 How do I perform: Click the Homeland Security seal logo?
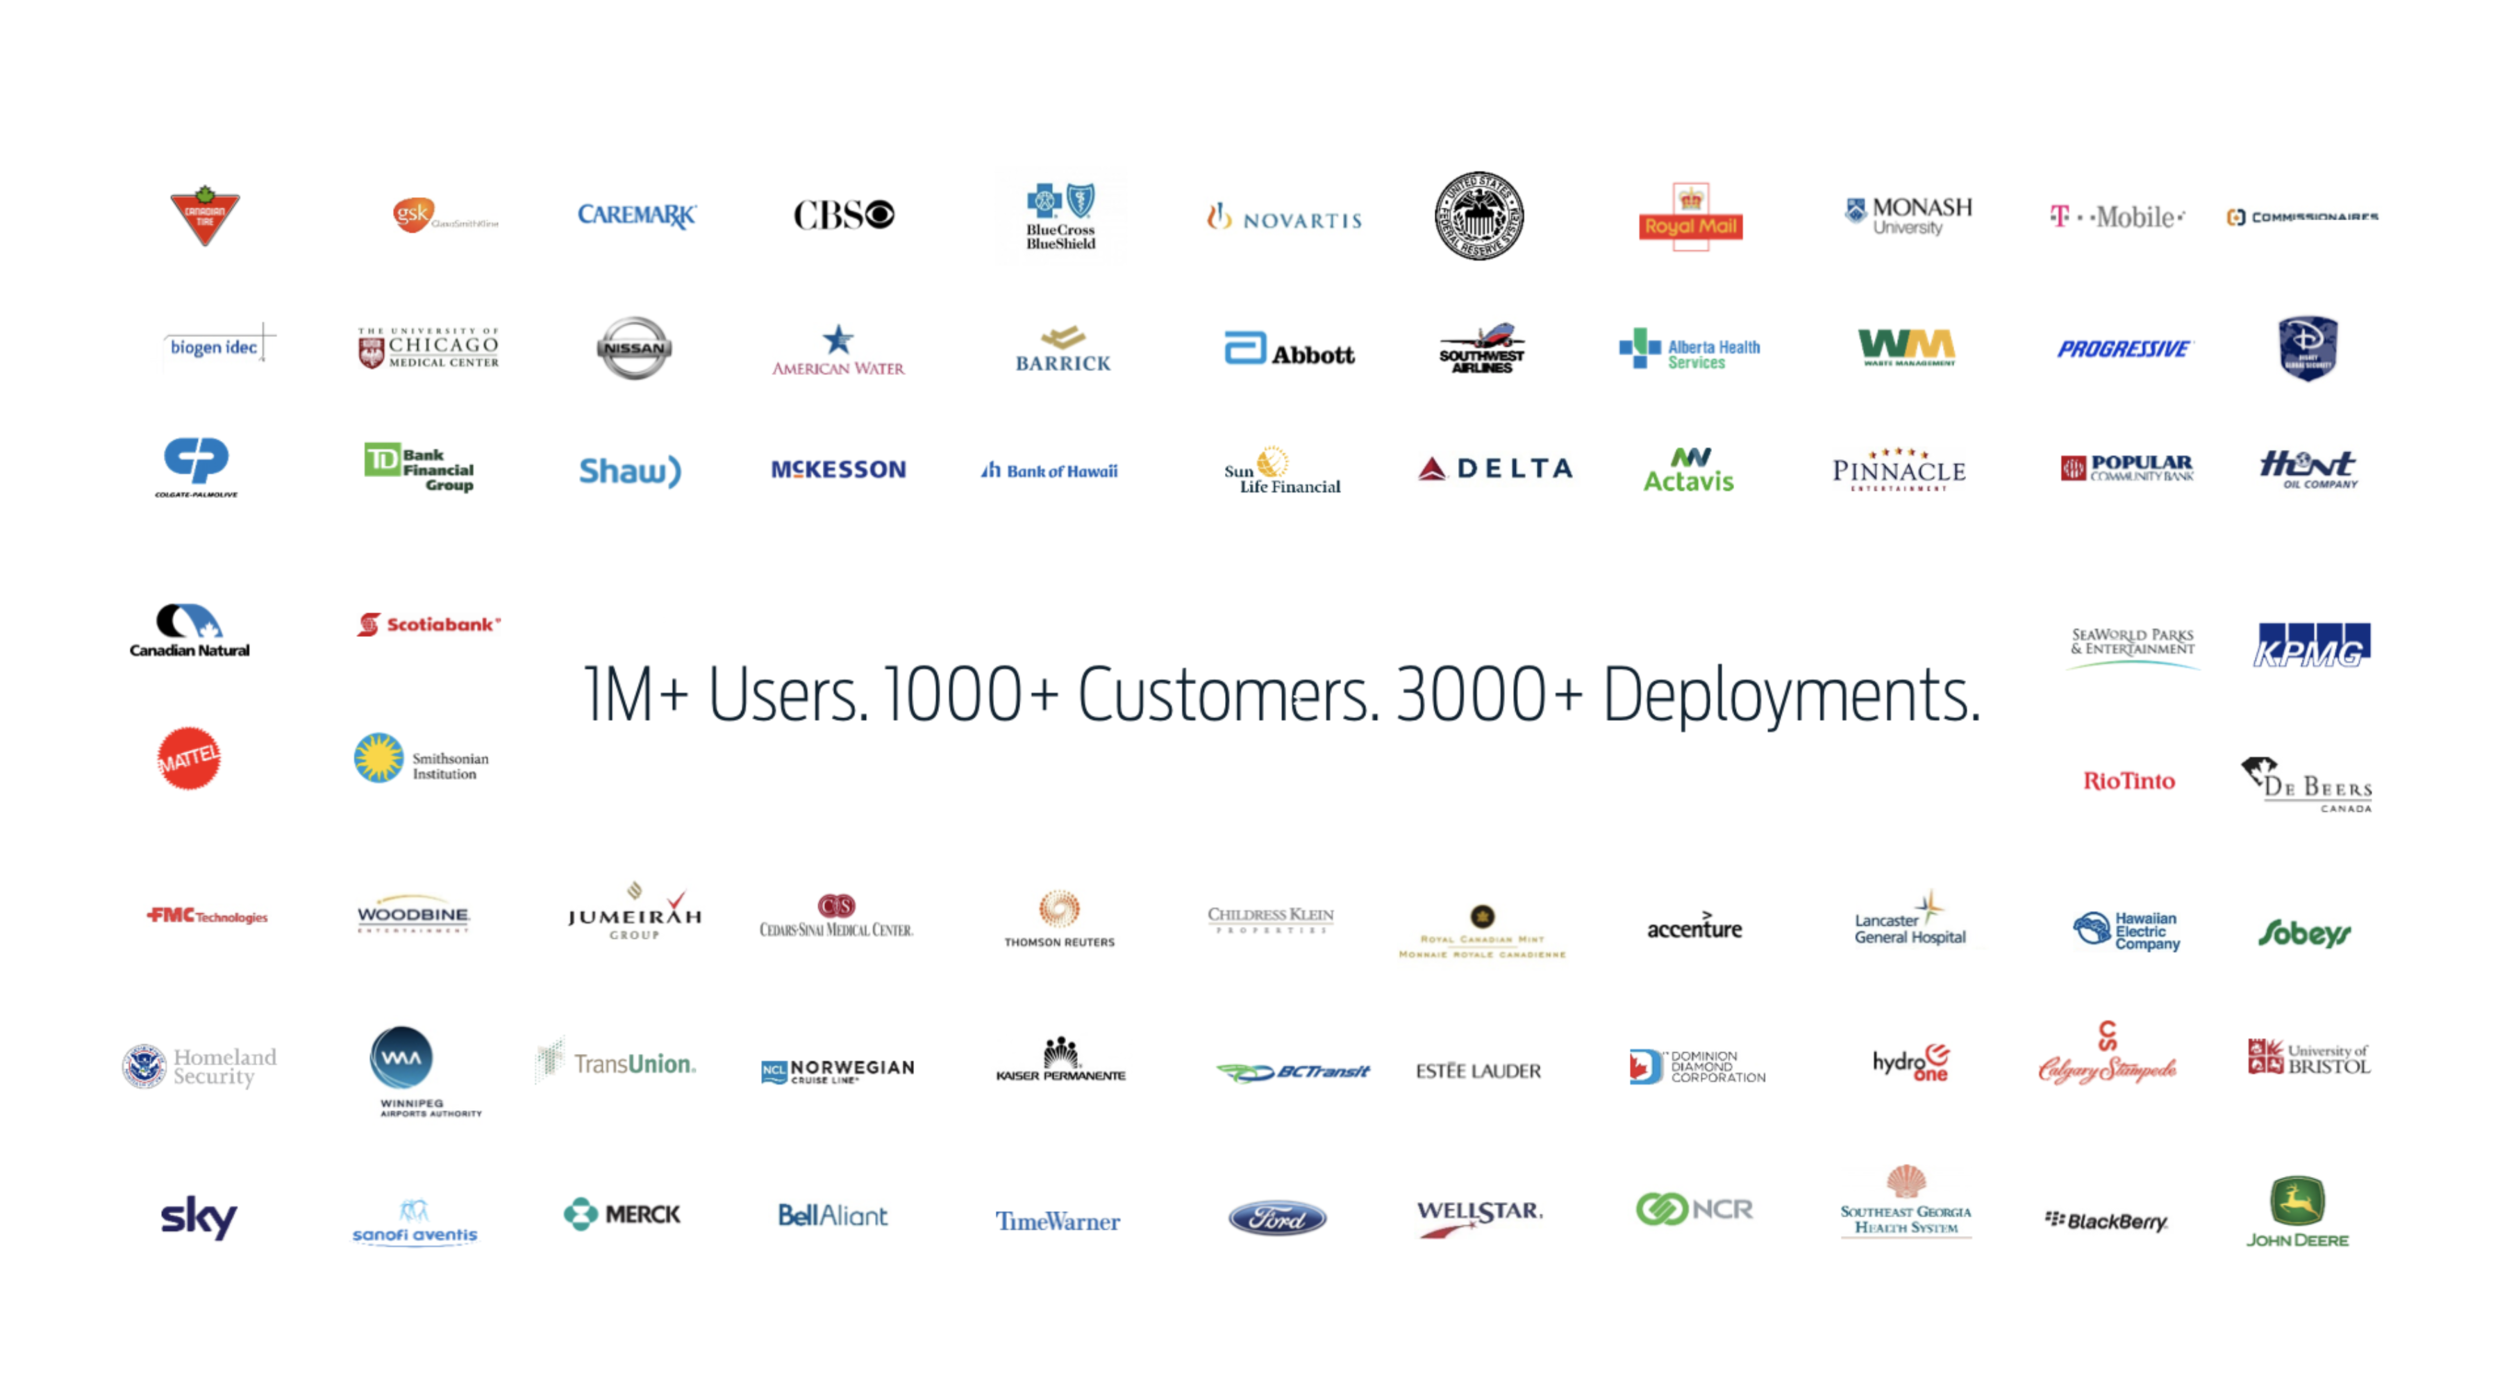(x=199, y=1067)
